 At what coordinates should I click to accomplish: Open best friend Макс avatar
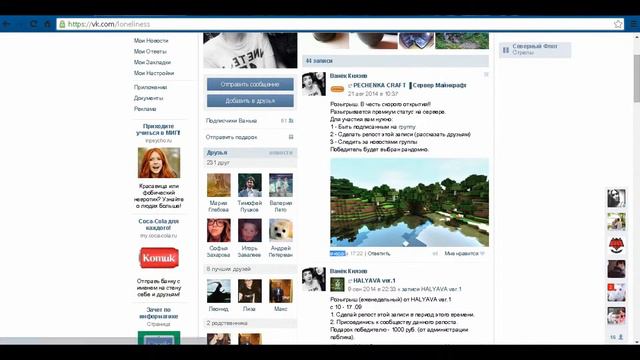point(281,291)
